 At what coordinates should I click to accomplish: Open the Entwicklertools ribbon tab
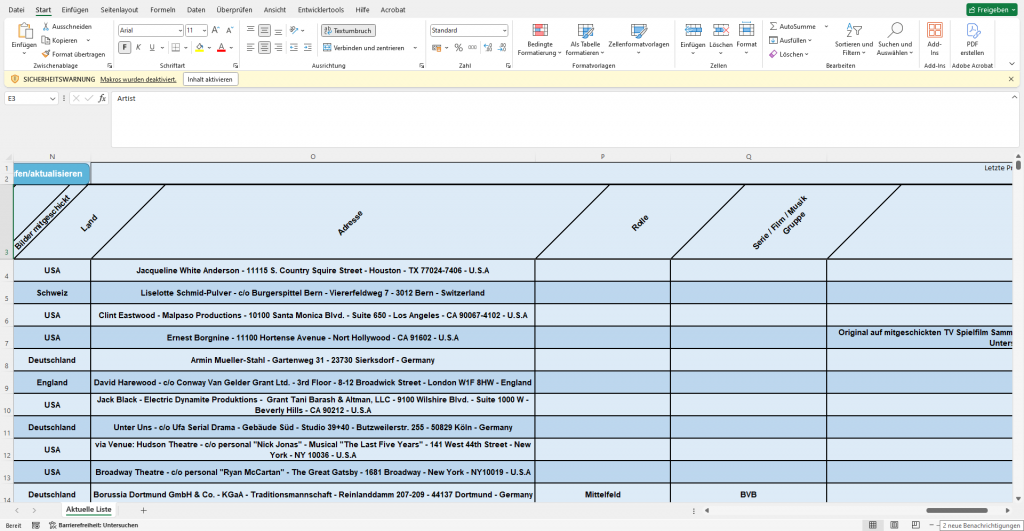click(x=321, y=9)
